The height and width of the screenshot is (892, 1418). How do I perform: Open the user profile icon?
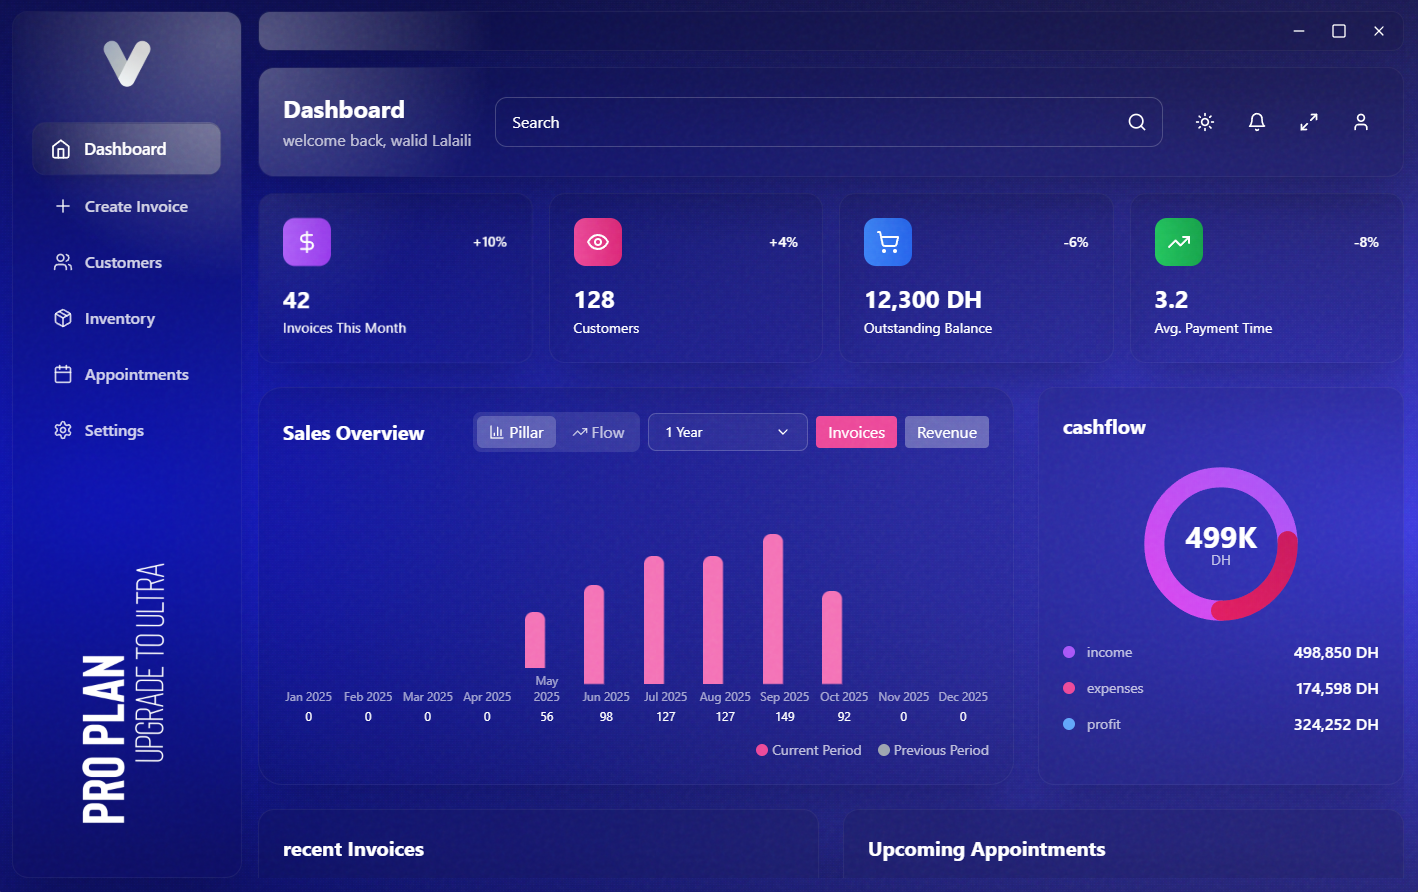point(1361,122)
